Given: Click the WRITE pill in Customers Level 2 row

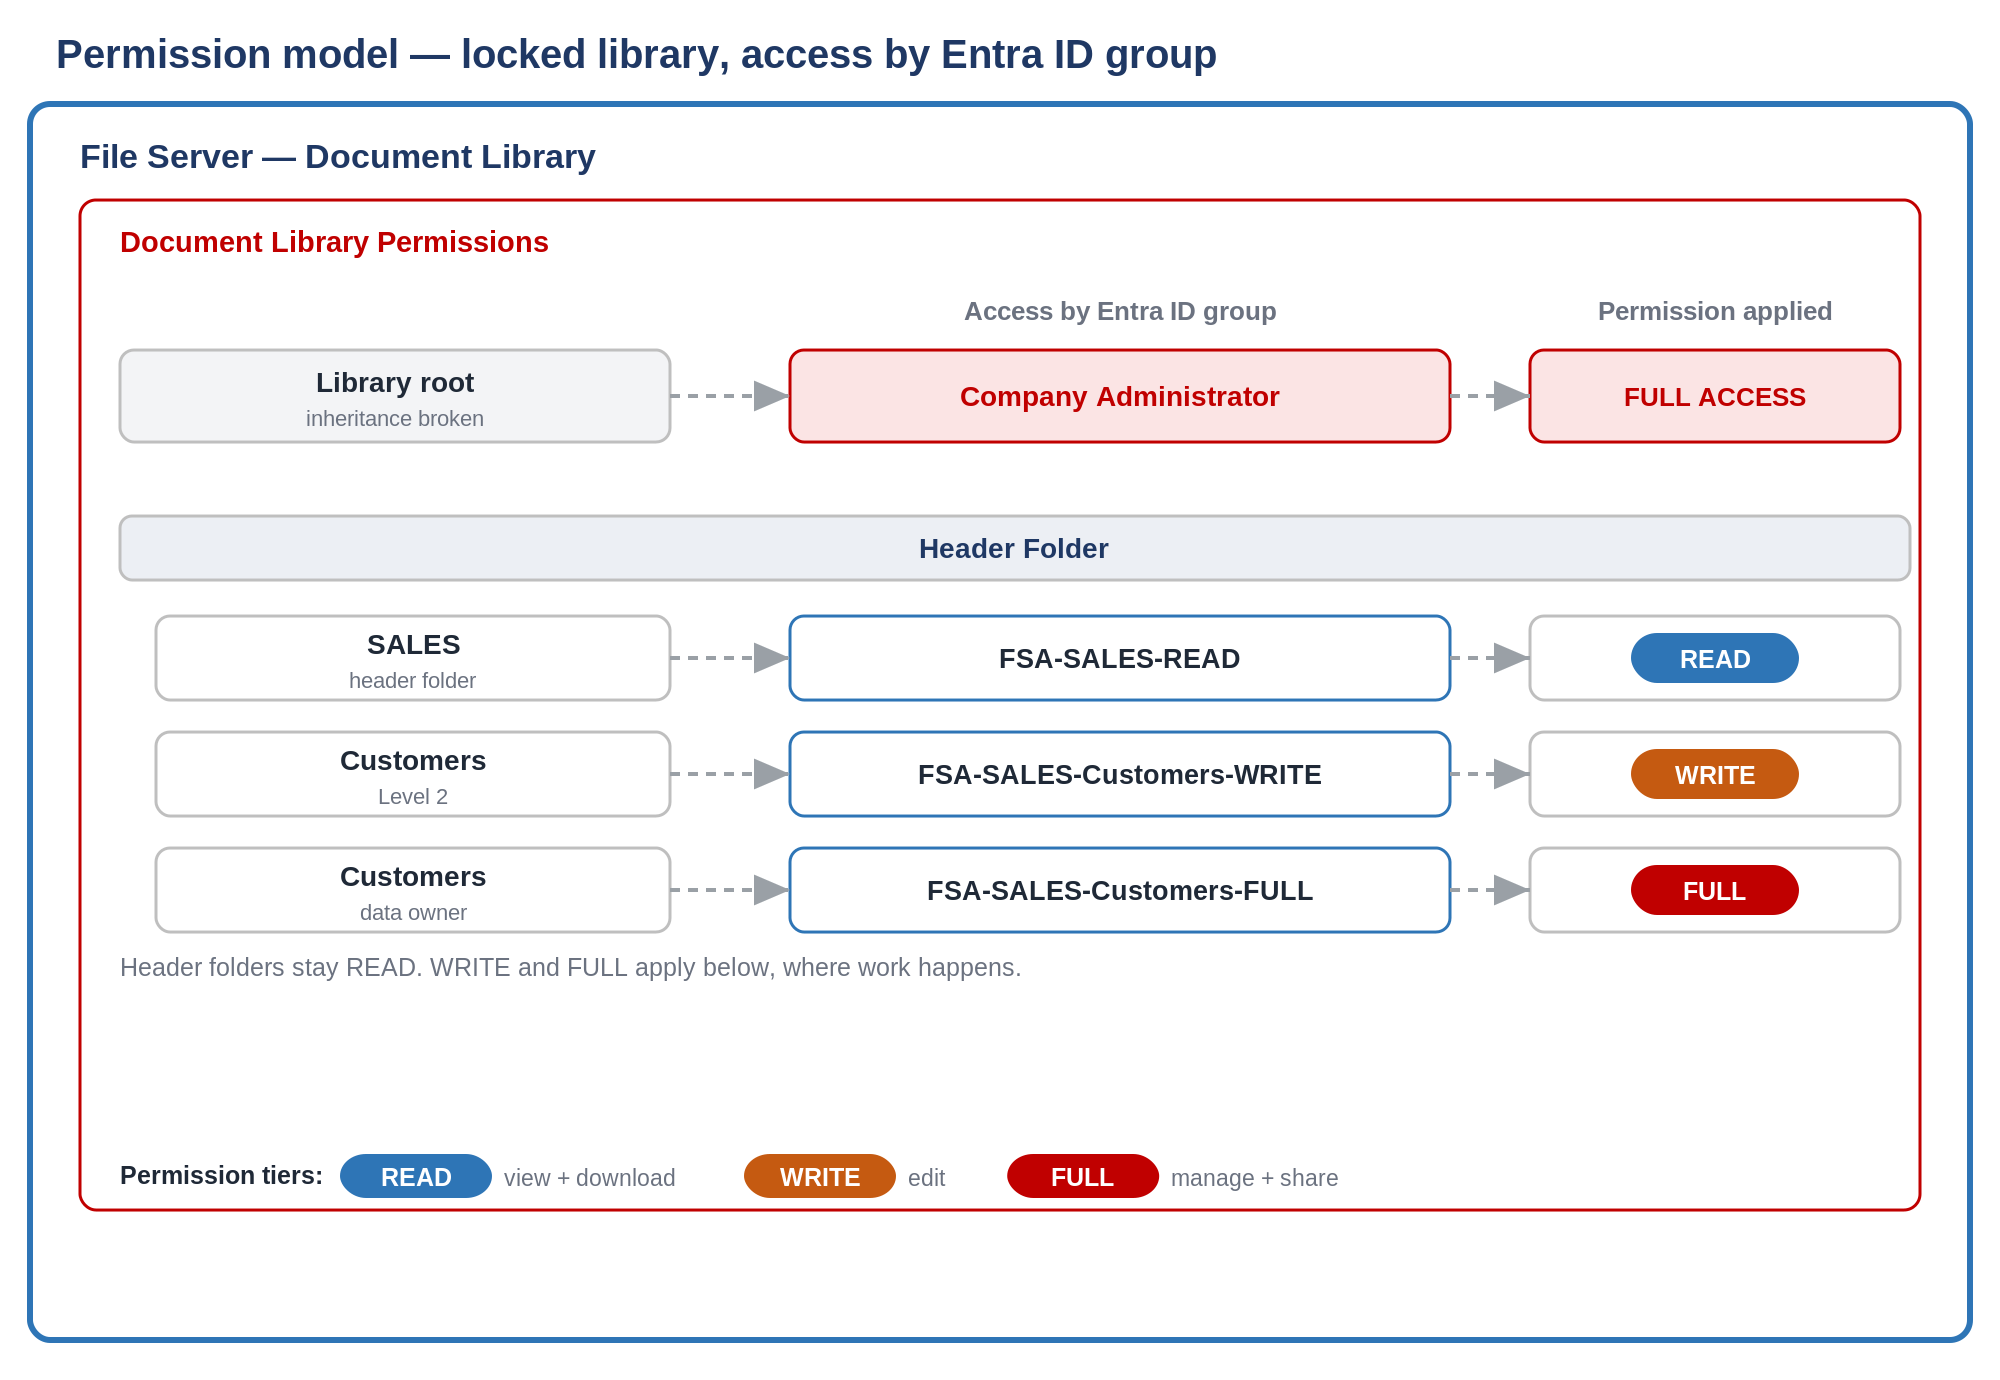Looking at the screenshot, I should 1715,774.
